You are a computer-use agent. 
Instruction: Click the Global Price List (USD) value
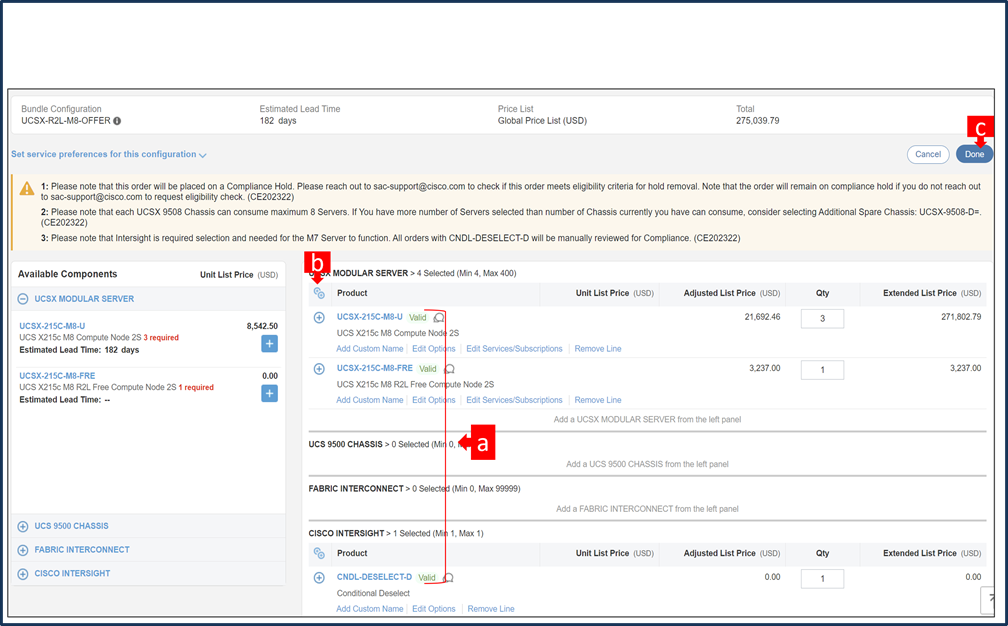tap(542, 121)
